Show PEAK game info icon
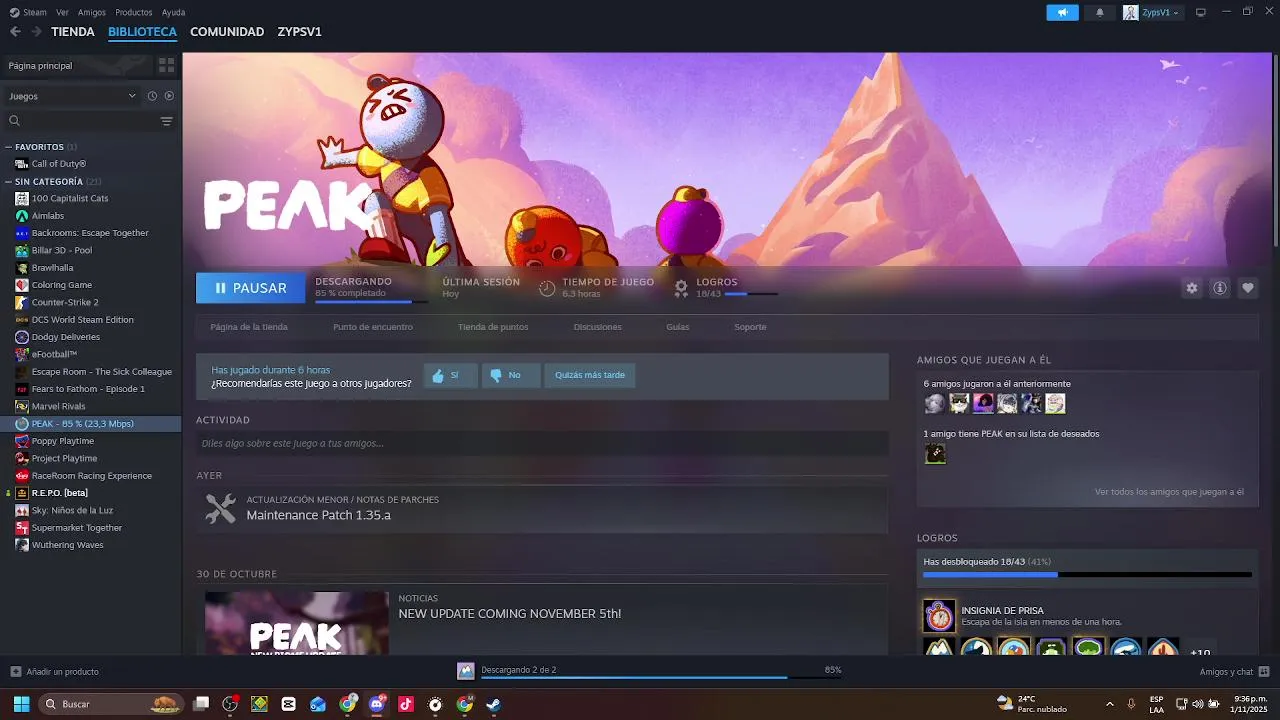Screen dimensions: 1280x720 tap(1219, 288)
